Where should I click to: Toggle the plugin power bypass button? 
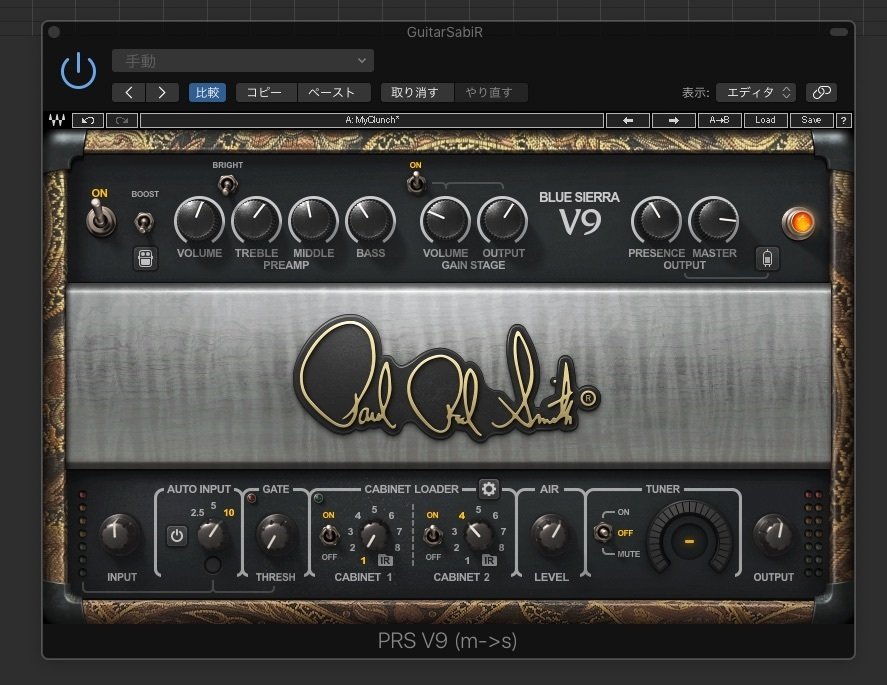(x=78, y=71)
